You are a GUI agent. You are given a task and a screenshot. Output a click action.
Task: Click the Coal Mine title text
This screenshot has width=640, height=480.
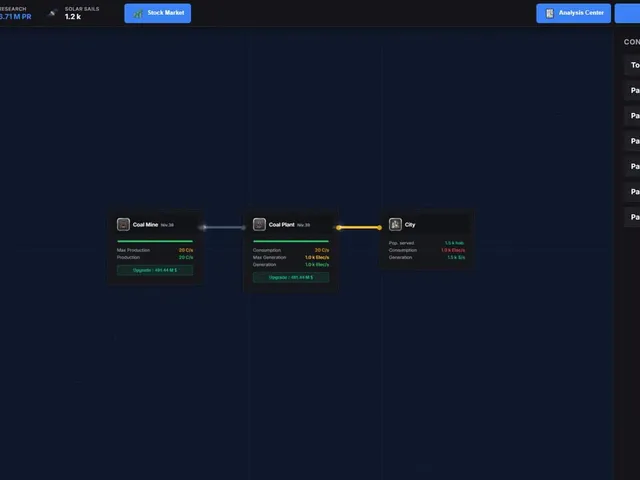(145, 224)
